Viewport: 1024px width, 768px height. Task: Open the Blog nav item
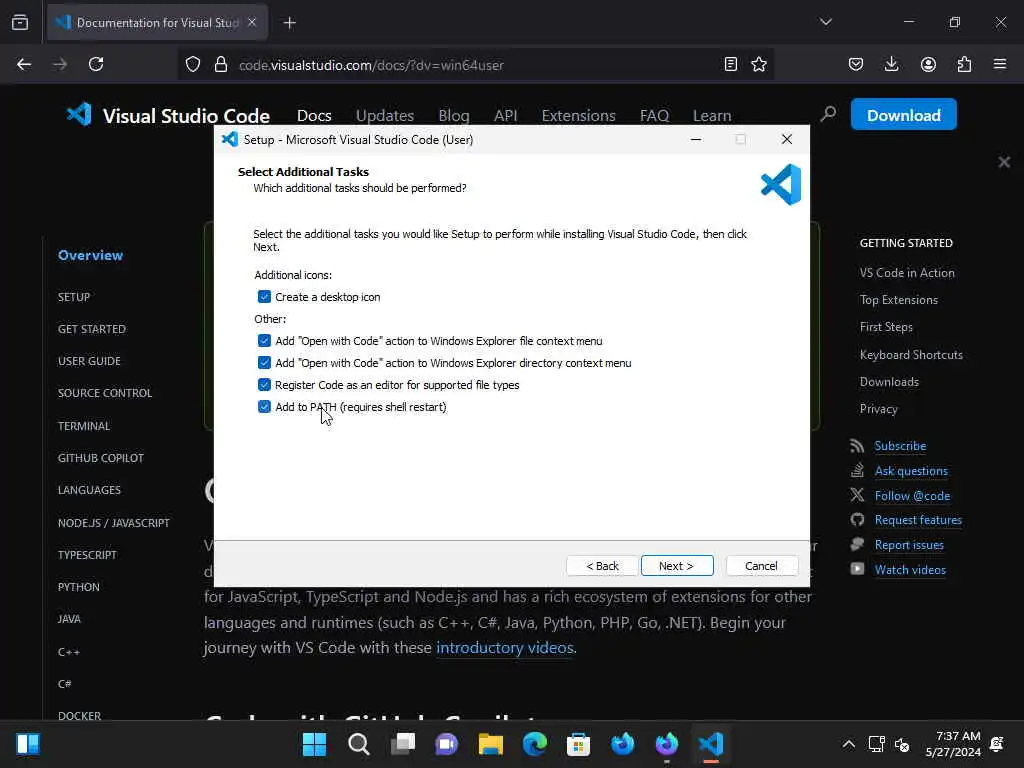454,116
